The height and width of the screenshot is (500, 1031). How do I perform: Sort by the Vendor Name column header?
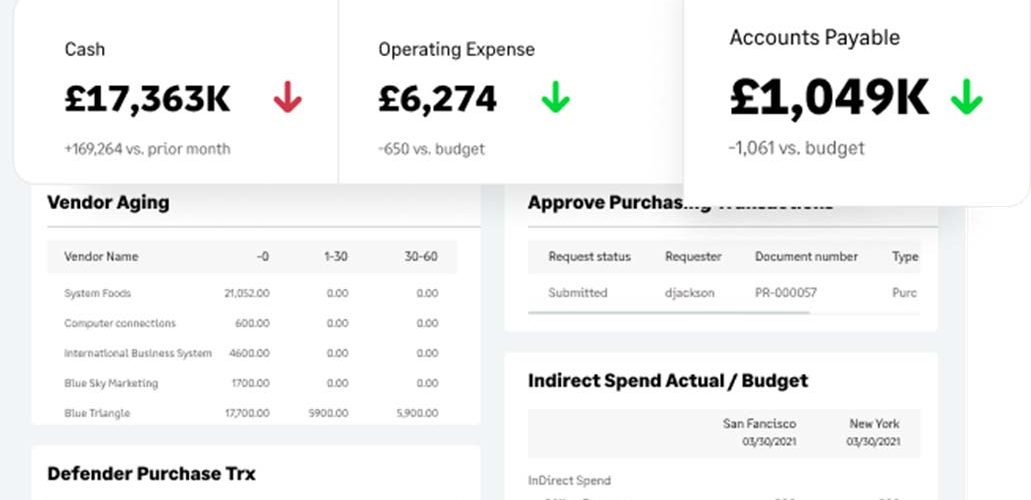tap(101, 257)
